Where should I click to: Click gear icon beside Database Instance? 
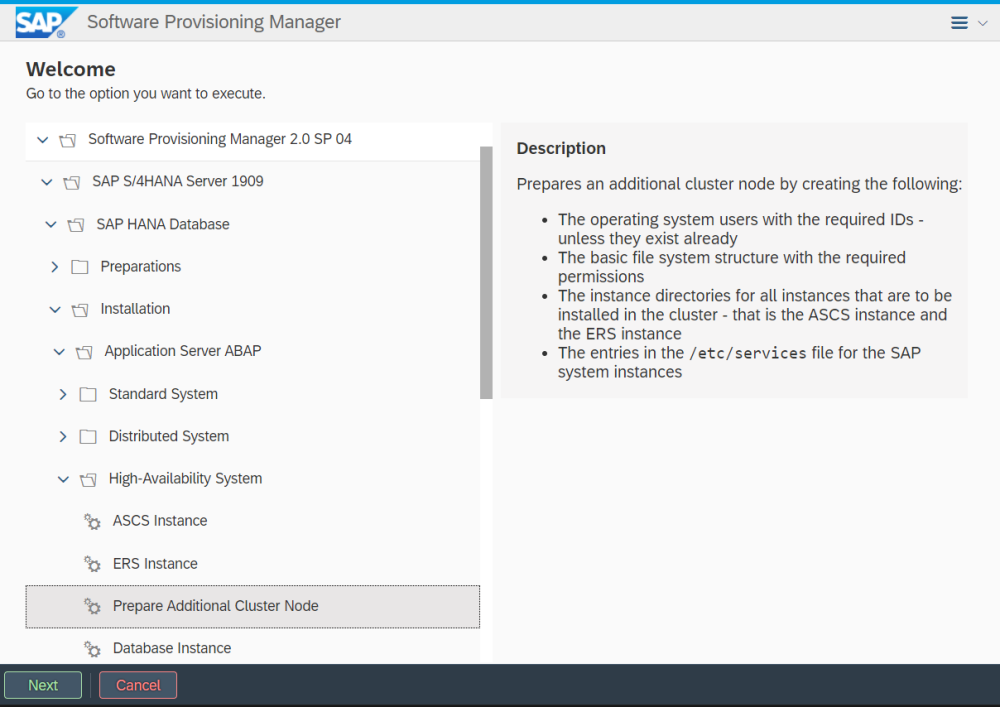92,649
